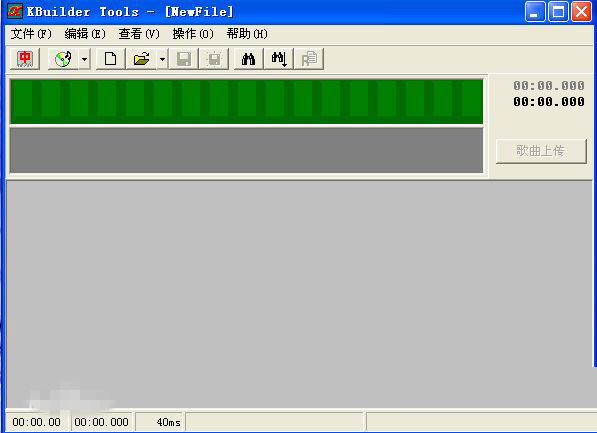Open the 操作(O) menu
This screenshot has width=597, height=433.
[193, 34]
